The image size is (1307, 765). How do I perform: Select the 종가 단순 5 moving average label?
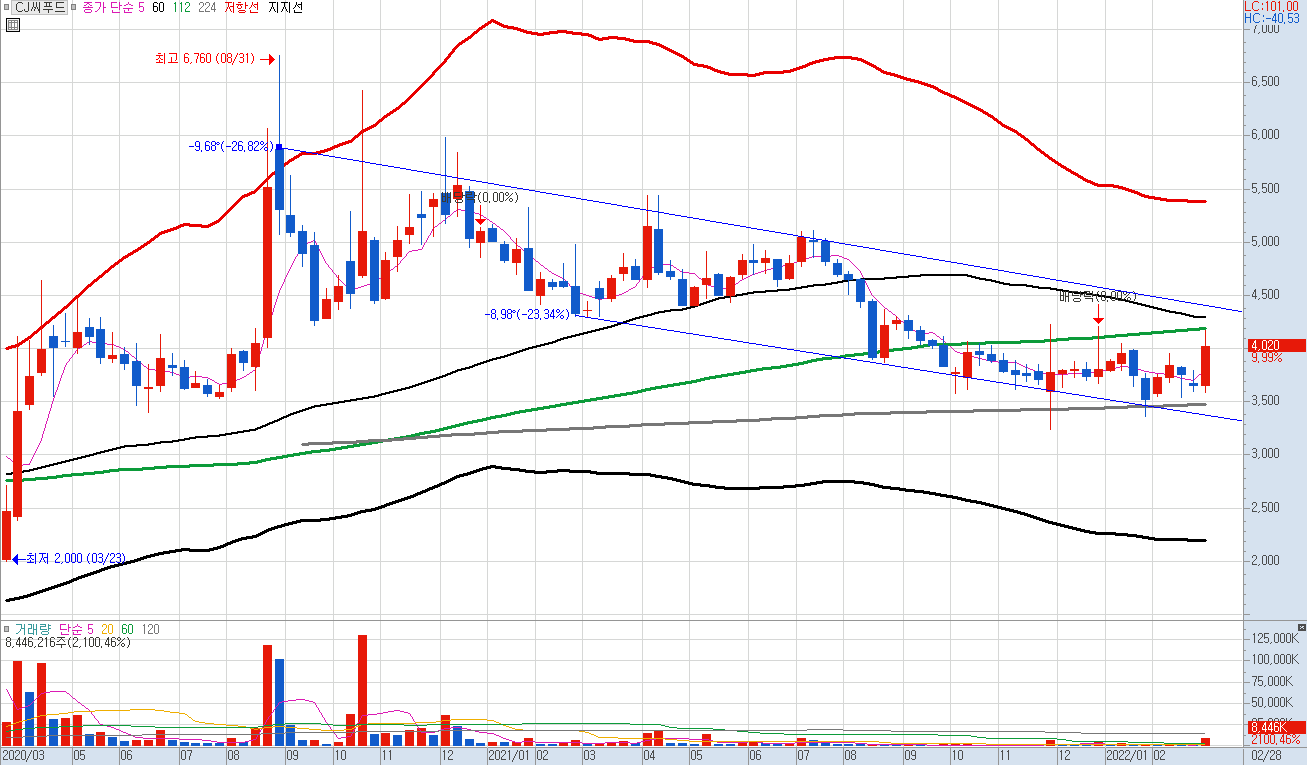[113, 7]
